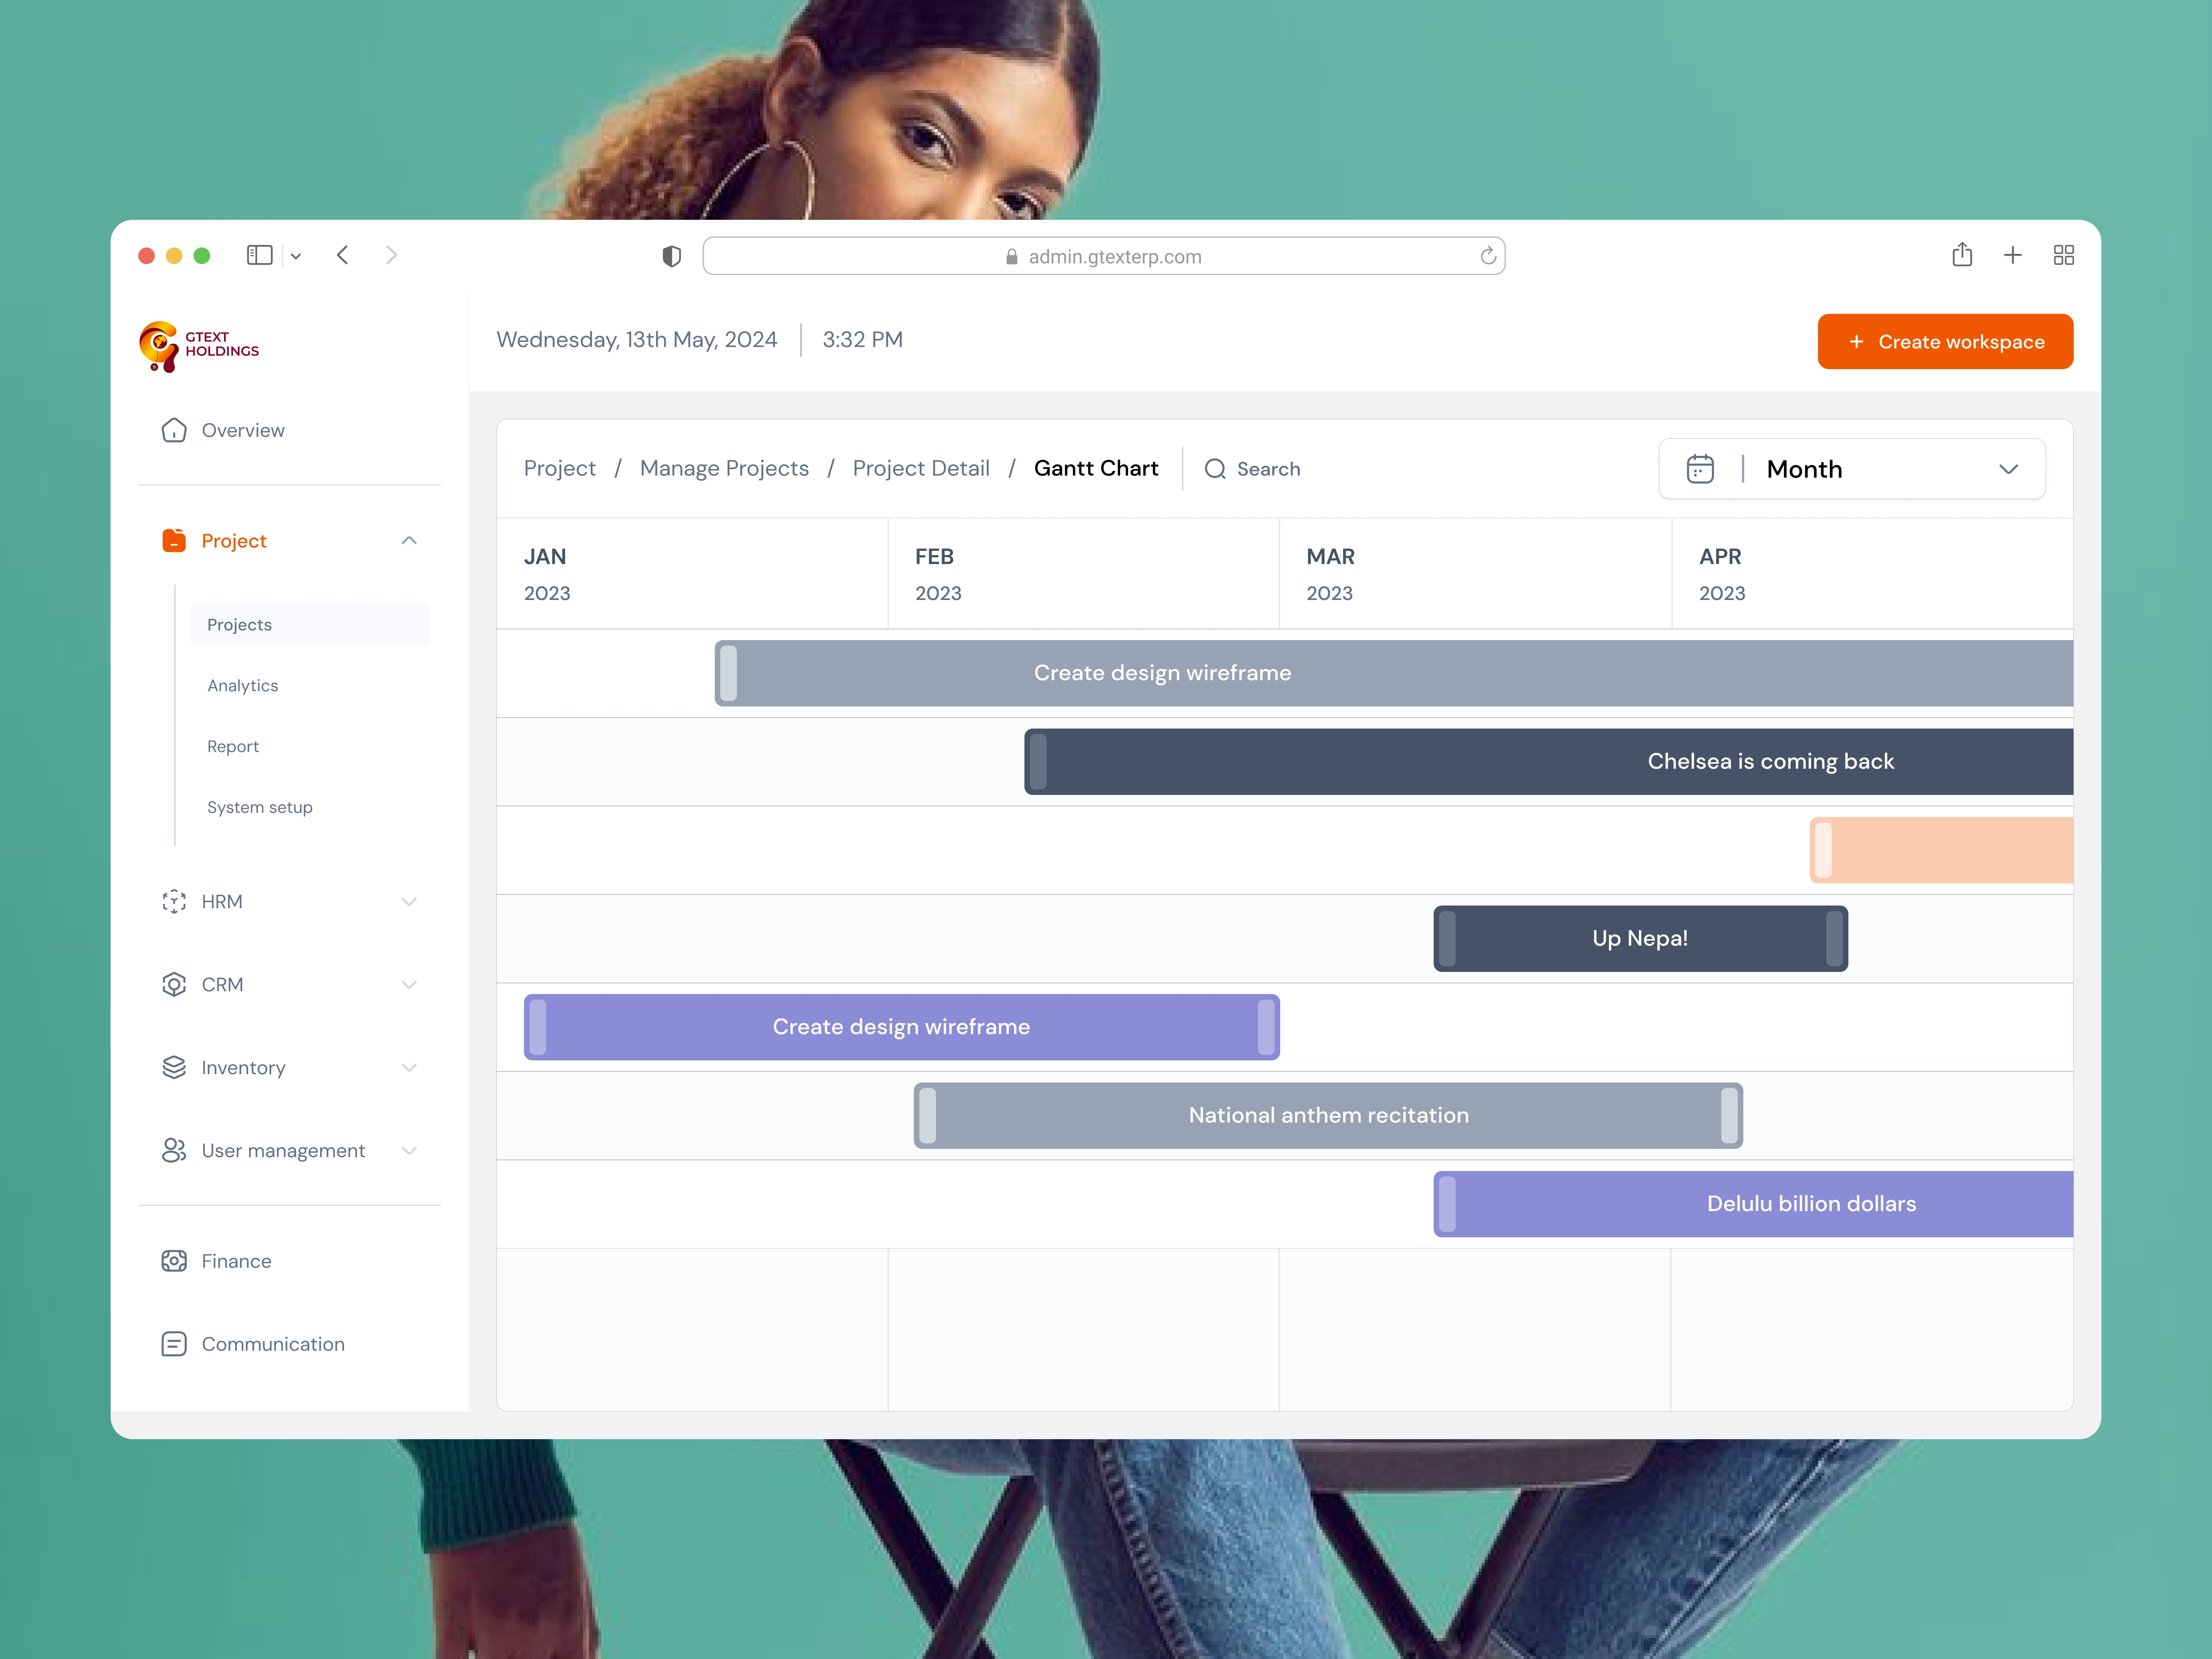Click the HRM sidebar icon
The height and width of the screenshot is (1659, 2212).
[x=174, y=902]
